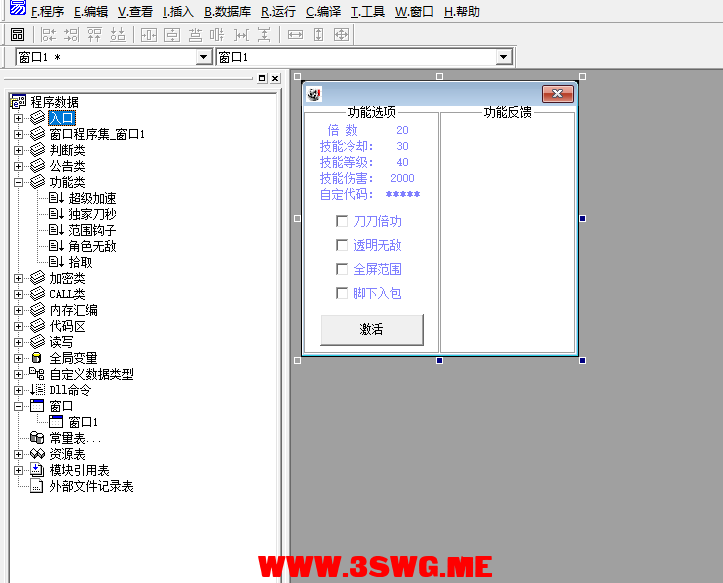This screenshot has width=723, height=583.
Task: Click the first toolbar icon for form preview
Action: 17,35
